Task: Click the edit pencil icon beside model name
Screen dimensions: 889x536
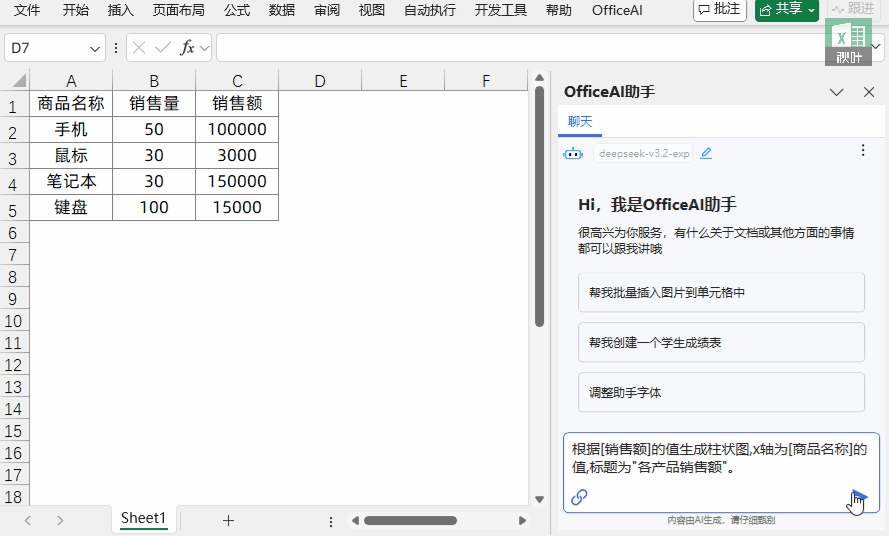Action: click(706, 153)
